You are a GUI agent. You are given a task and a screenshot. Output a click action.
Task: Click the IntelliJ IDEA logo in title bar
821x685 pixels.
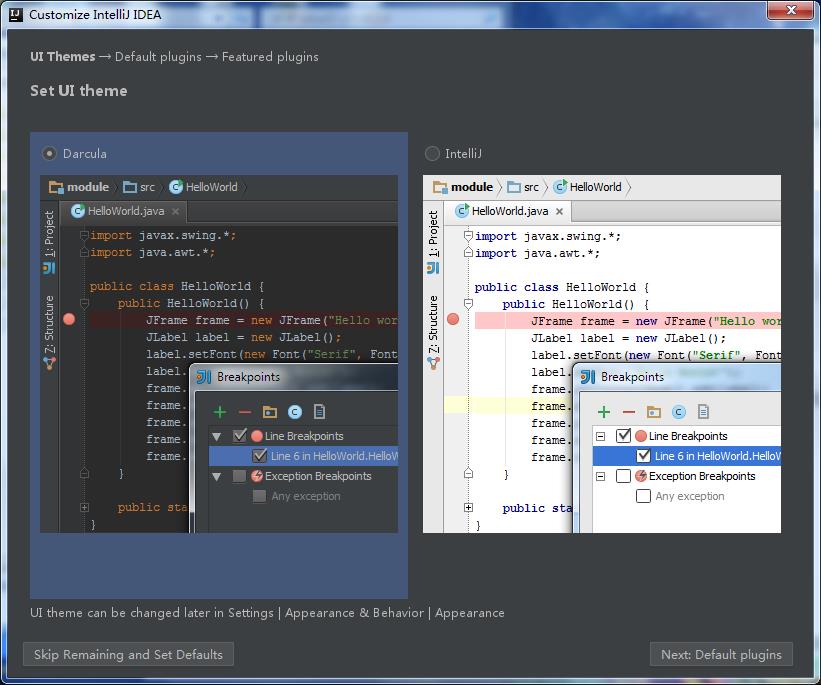tap(16, 14)
